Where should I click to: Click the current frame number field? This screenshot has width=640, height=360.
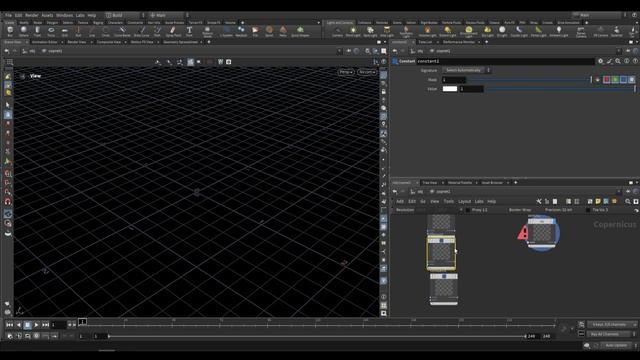click(58, 325)
